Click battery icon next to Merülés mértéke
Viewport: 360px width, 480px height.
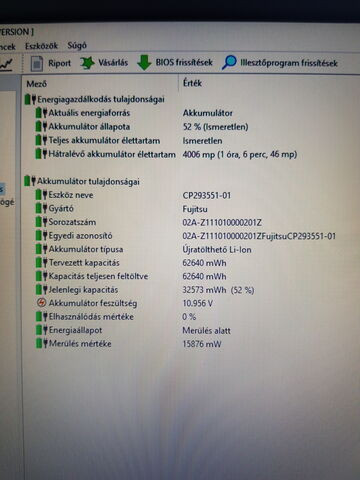point(41,343)
